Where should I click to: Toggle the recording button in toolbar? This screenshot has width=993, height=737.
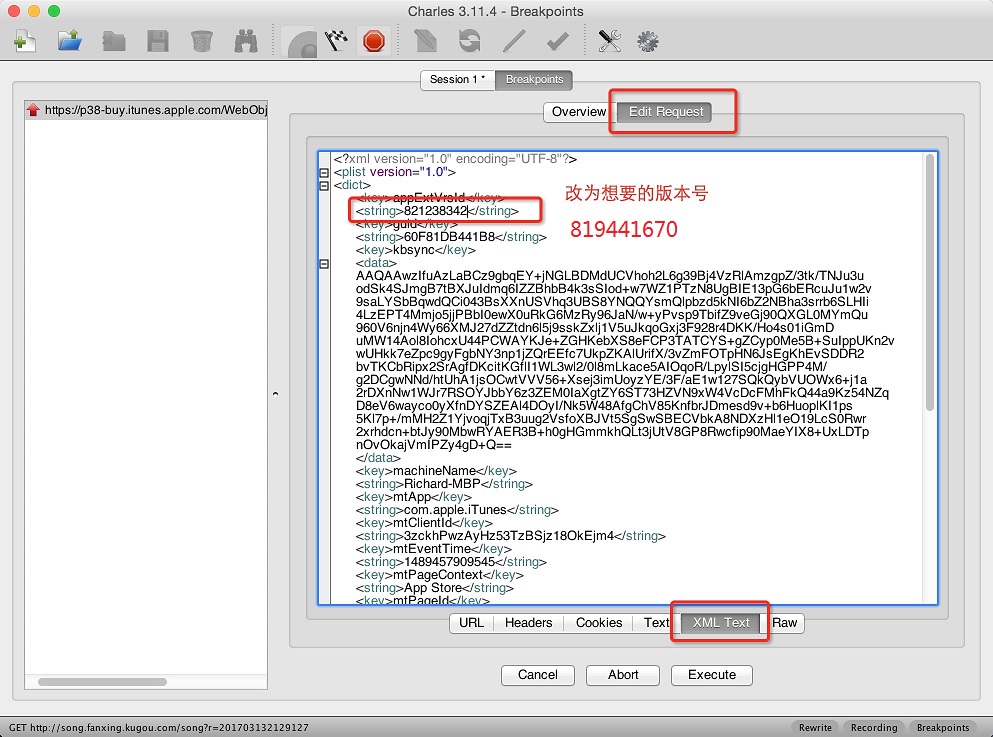[x=301, y=43]
